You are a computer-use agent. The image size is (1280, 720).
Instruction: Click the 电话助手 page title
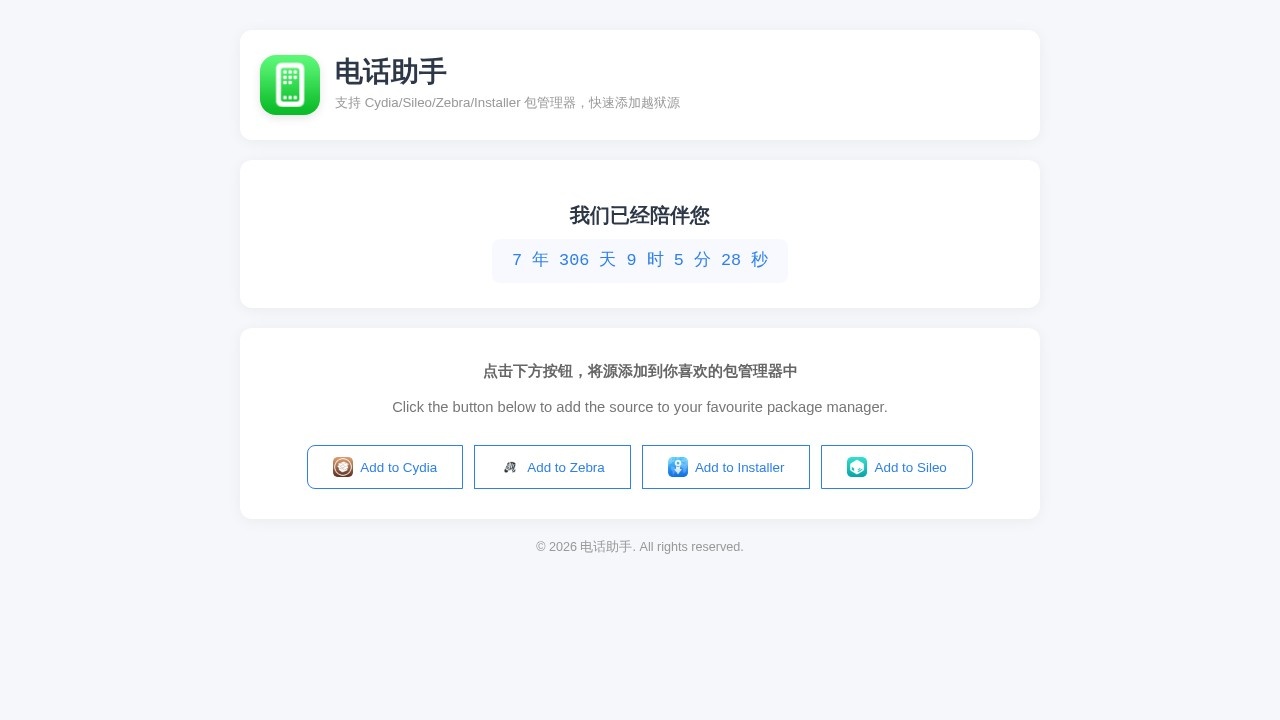point(391,72)
